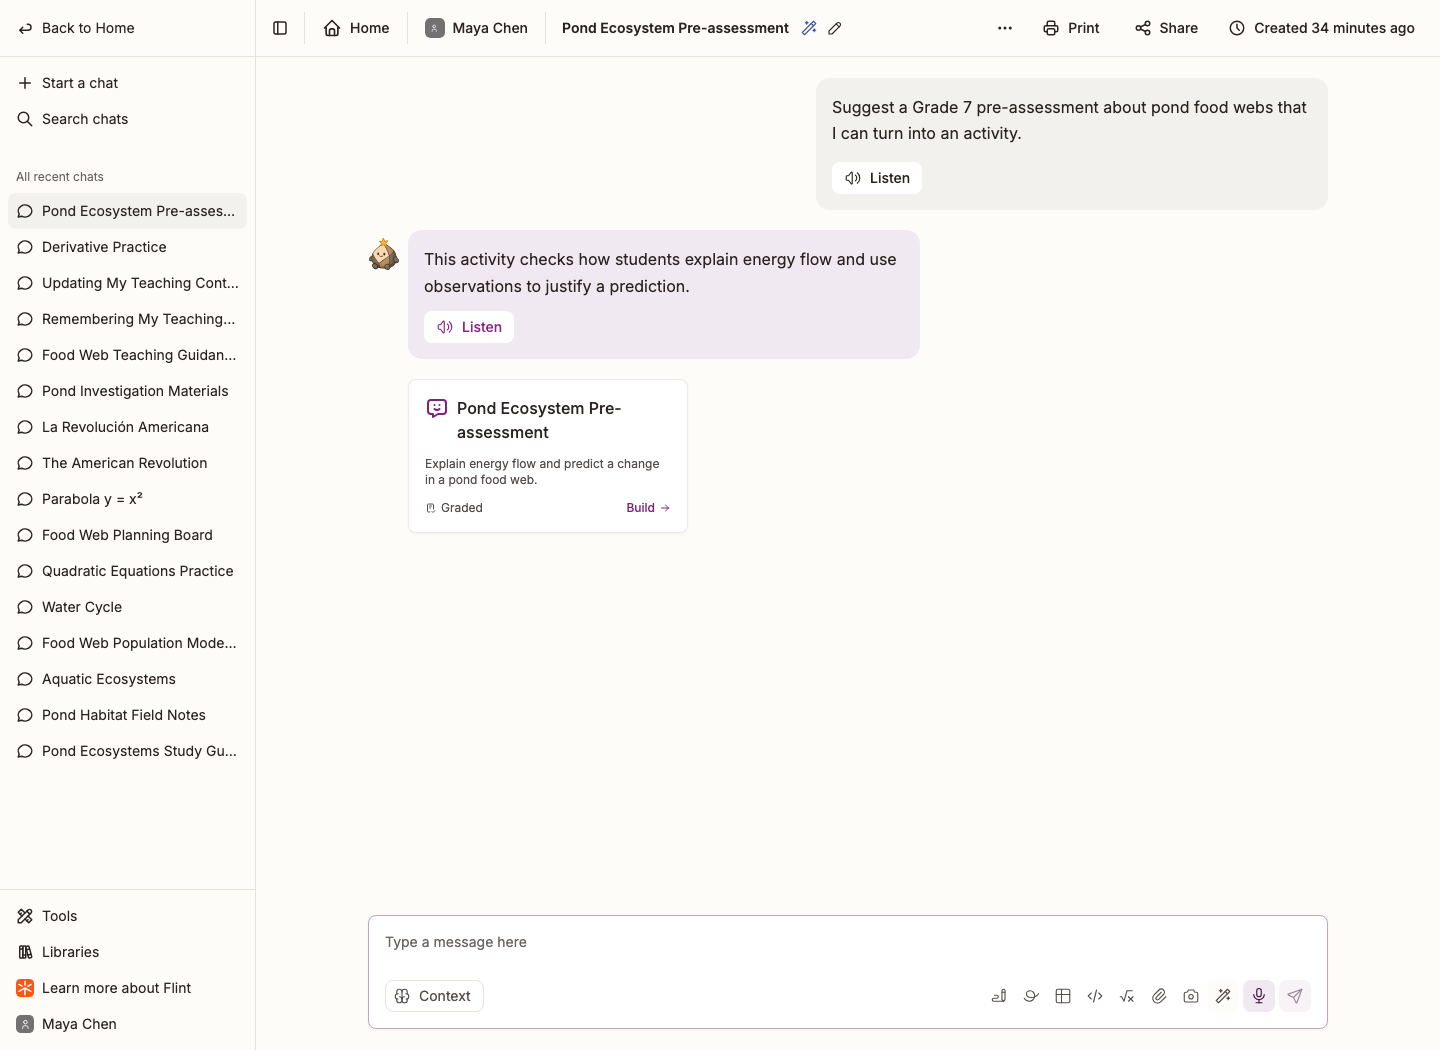The height and width of the screenshot is (1050, 1440).
Task: Open Quadratic Equations Practice chat
Action: [x=127, y=571]
